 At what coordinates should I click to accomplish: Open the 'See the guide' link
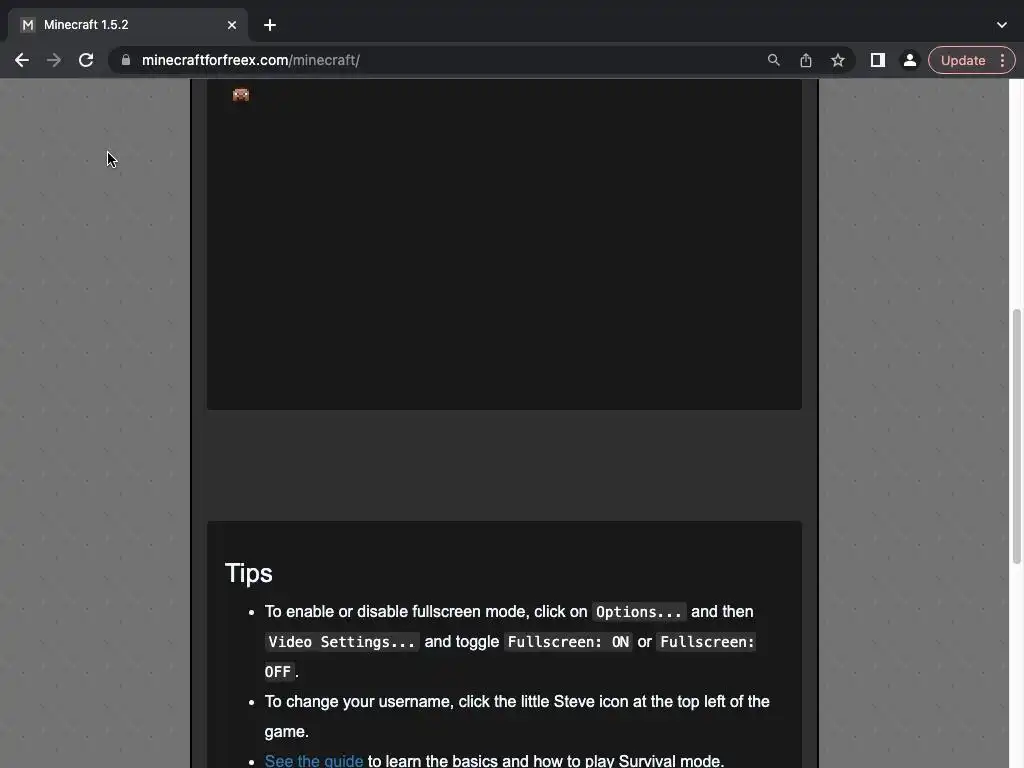[313, 761]
